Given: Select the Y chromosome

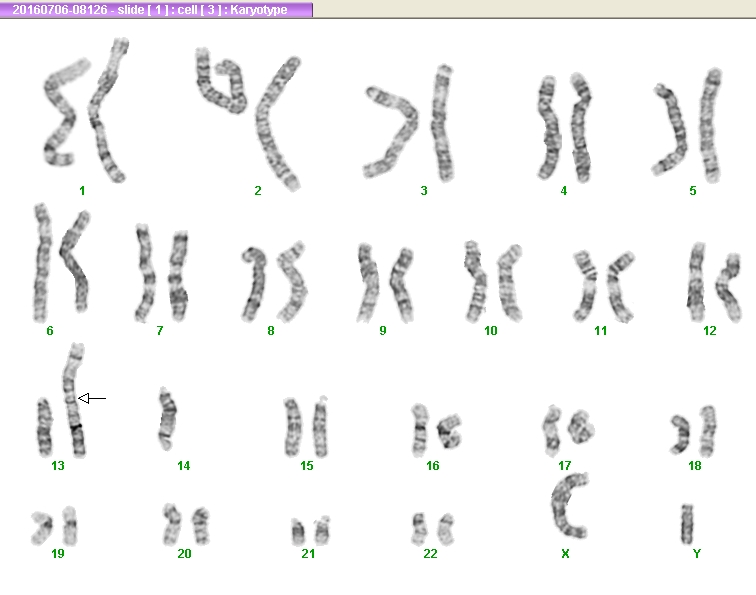Looking at the screenshot, I should coord(687,524).
